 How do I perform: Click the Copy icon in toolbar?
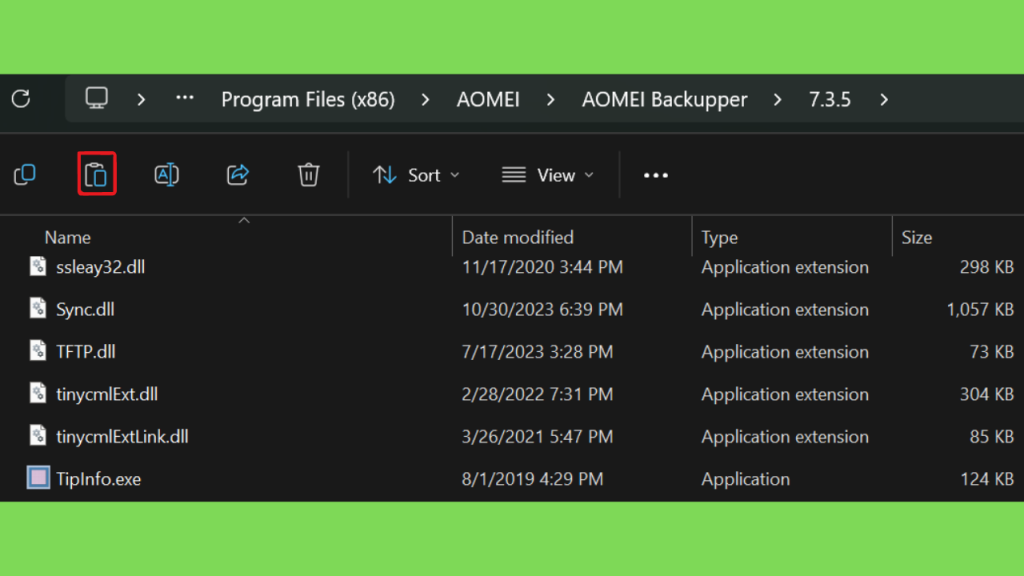(25, 174)
